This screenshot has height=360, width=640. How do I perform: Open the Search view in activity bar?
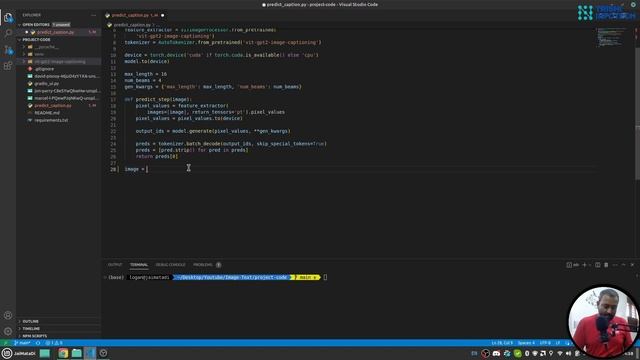point(8,33)
